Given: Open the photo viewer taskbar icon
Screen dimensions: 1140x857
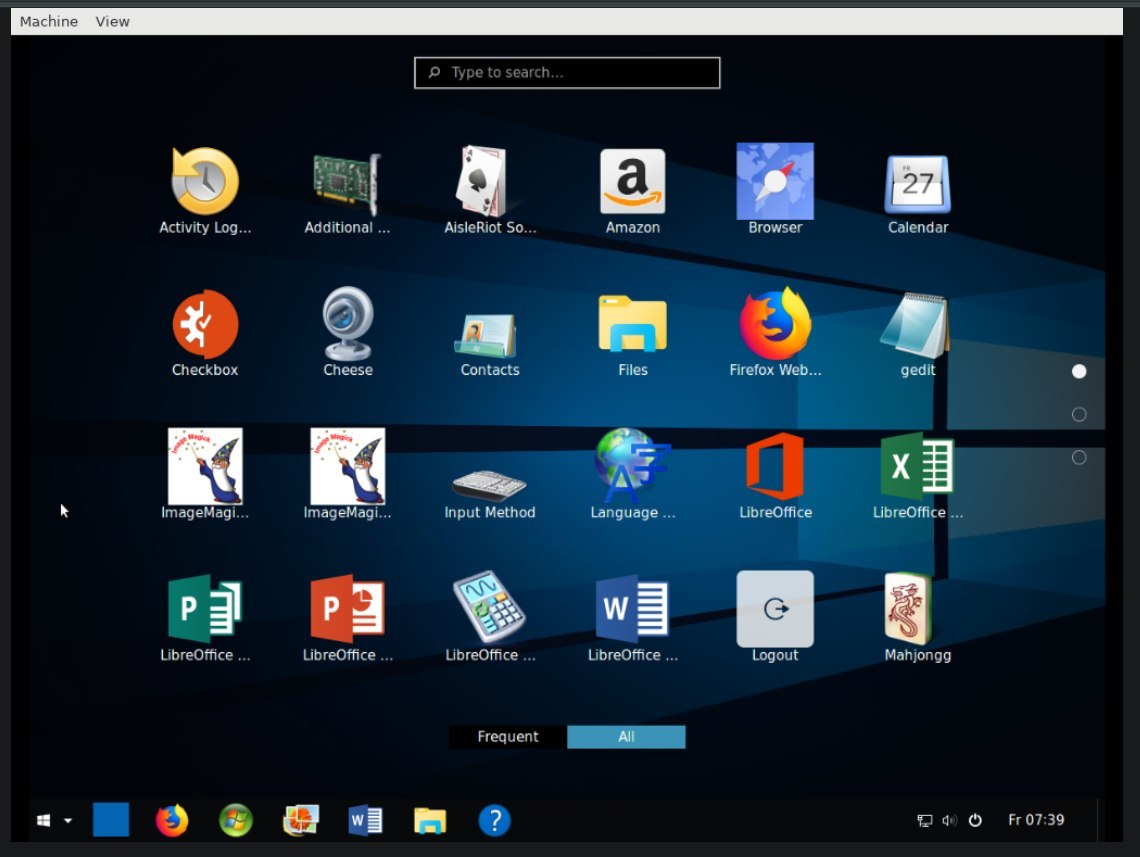Looking at the screenshot, I should pos(300,821).
